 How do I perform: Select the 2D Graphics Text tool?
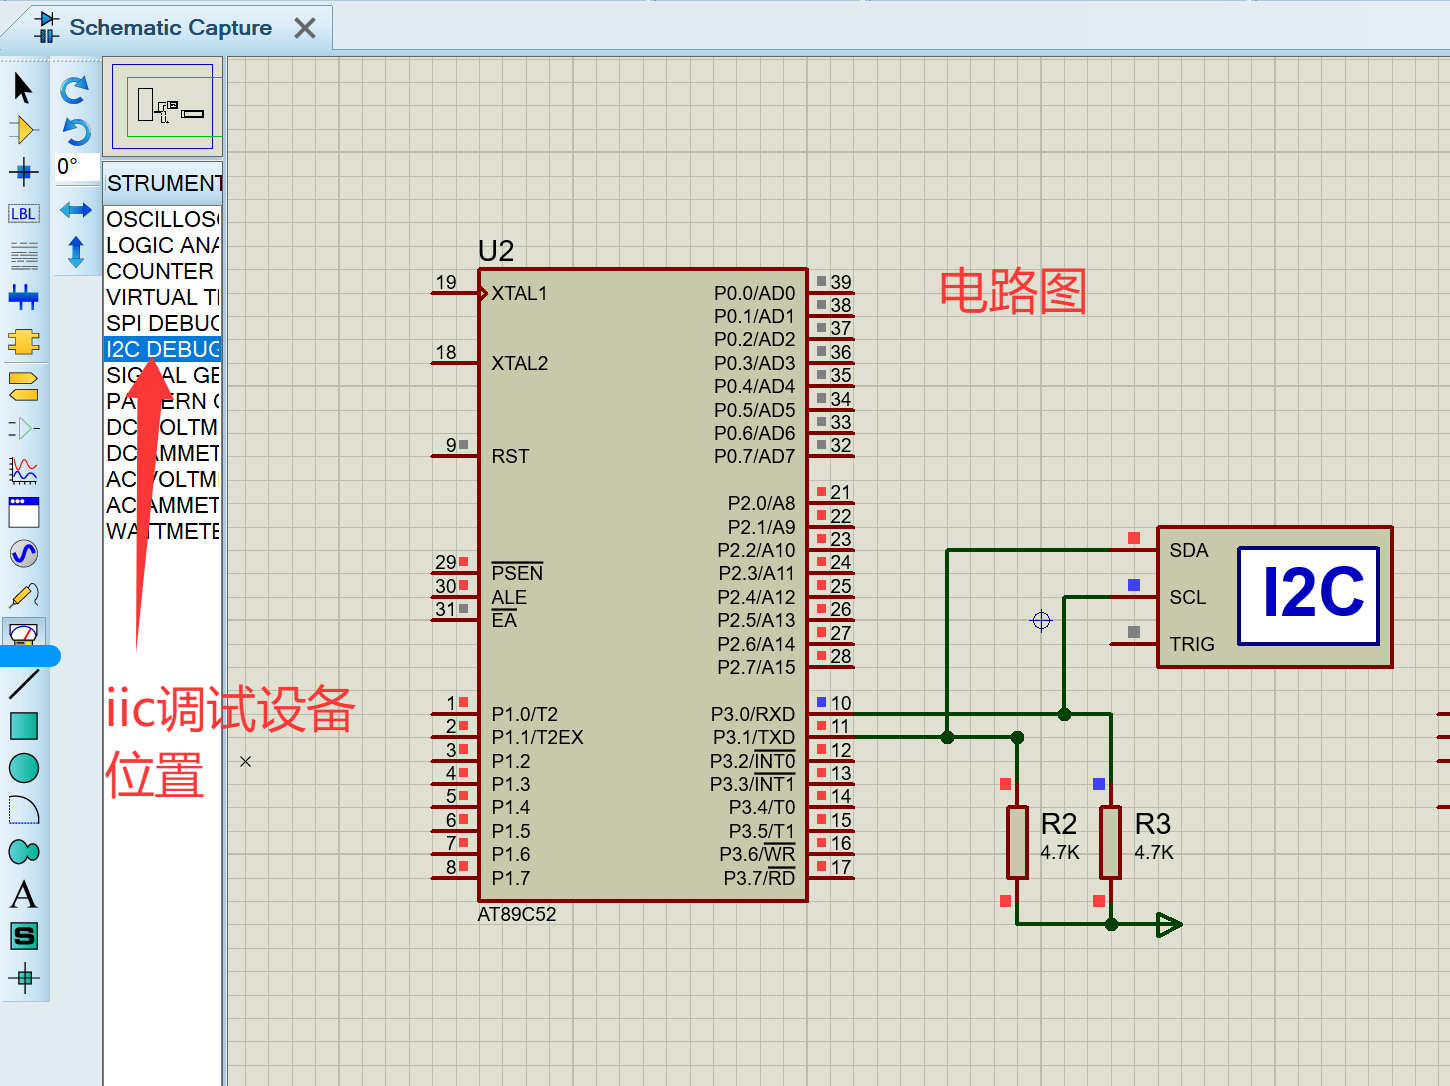23,894
